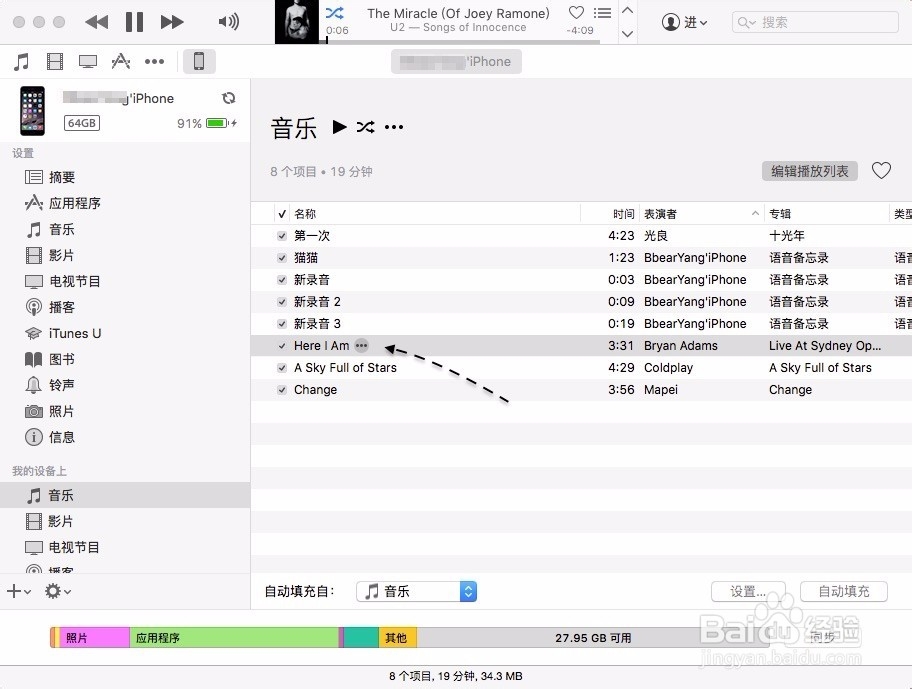The width and height of the screenshot is (912, 689).
Task: Shuffle the 音乐 playlist
Action: click(365, 127)
